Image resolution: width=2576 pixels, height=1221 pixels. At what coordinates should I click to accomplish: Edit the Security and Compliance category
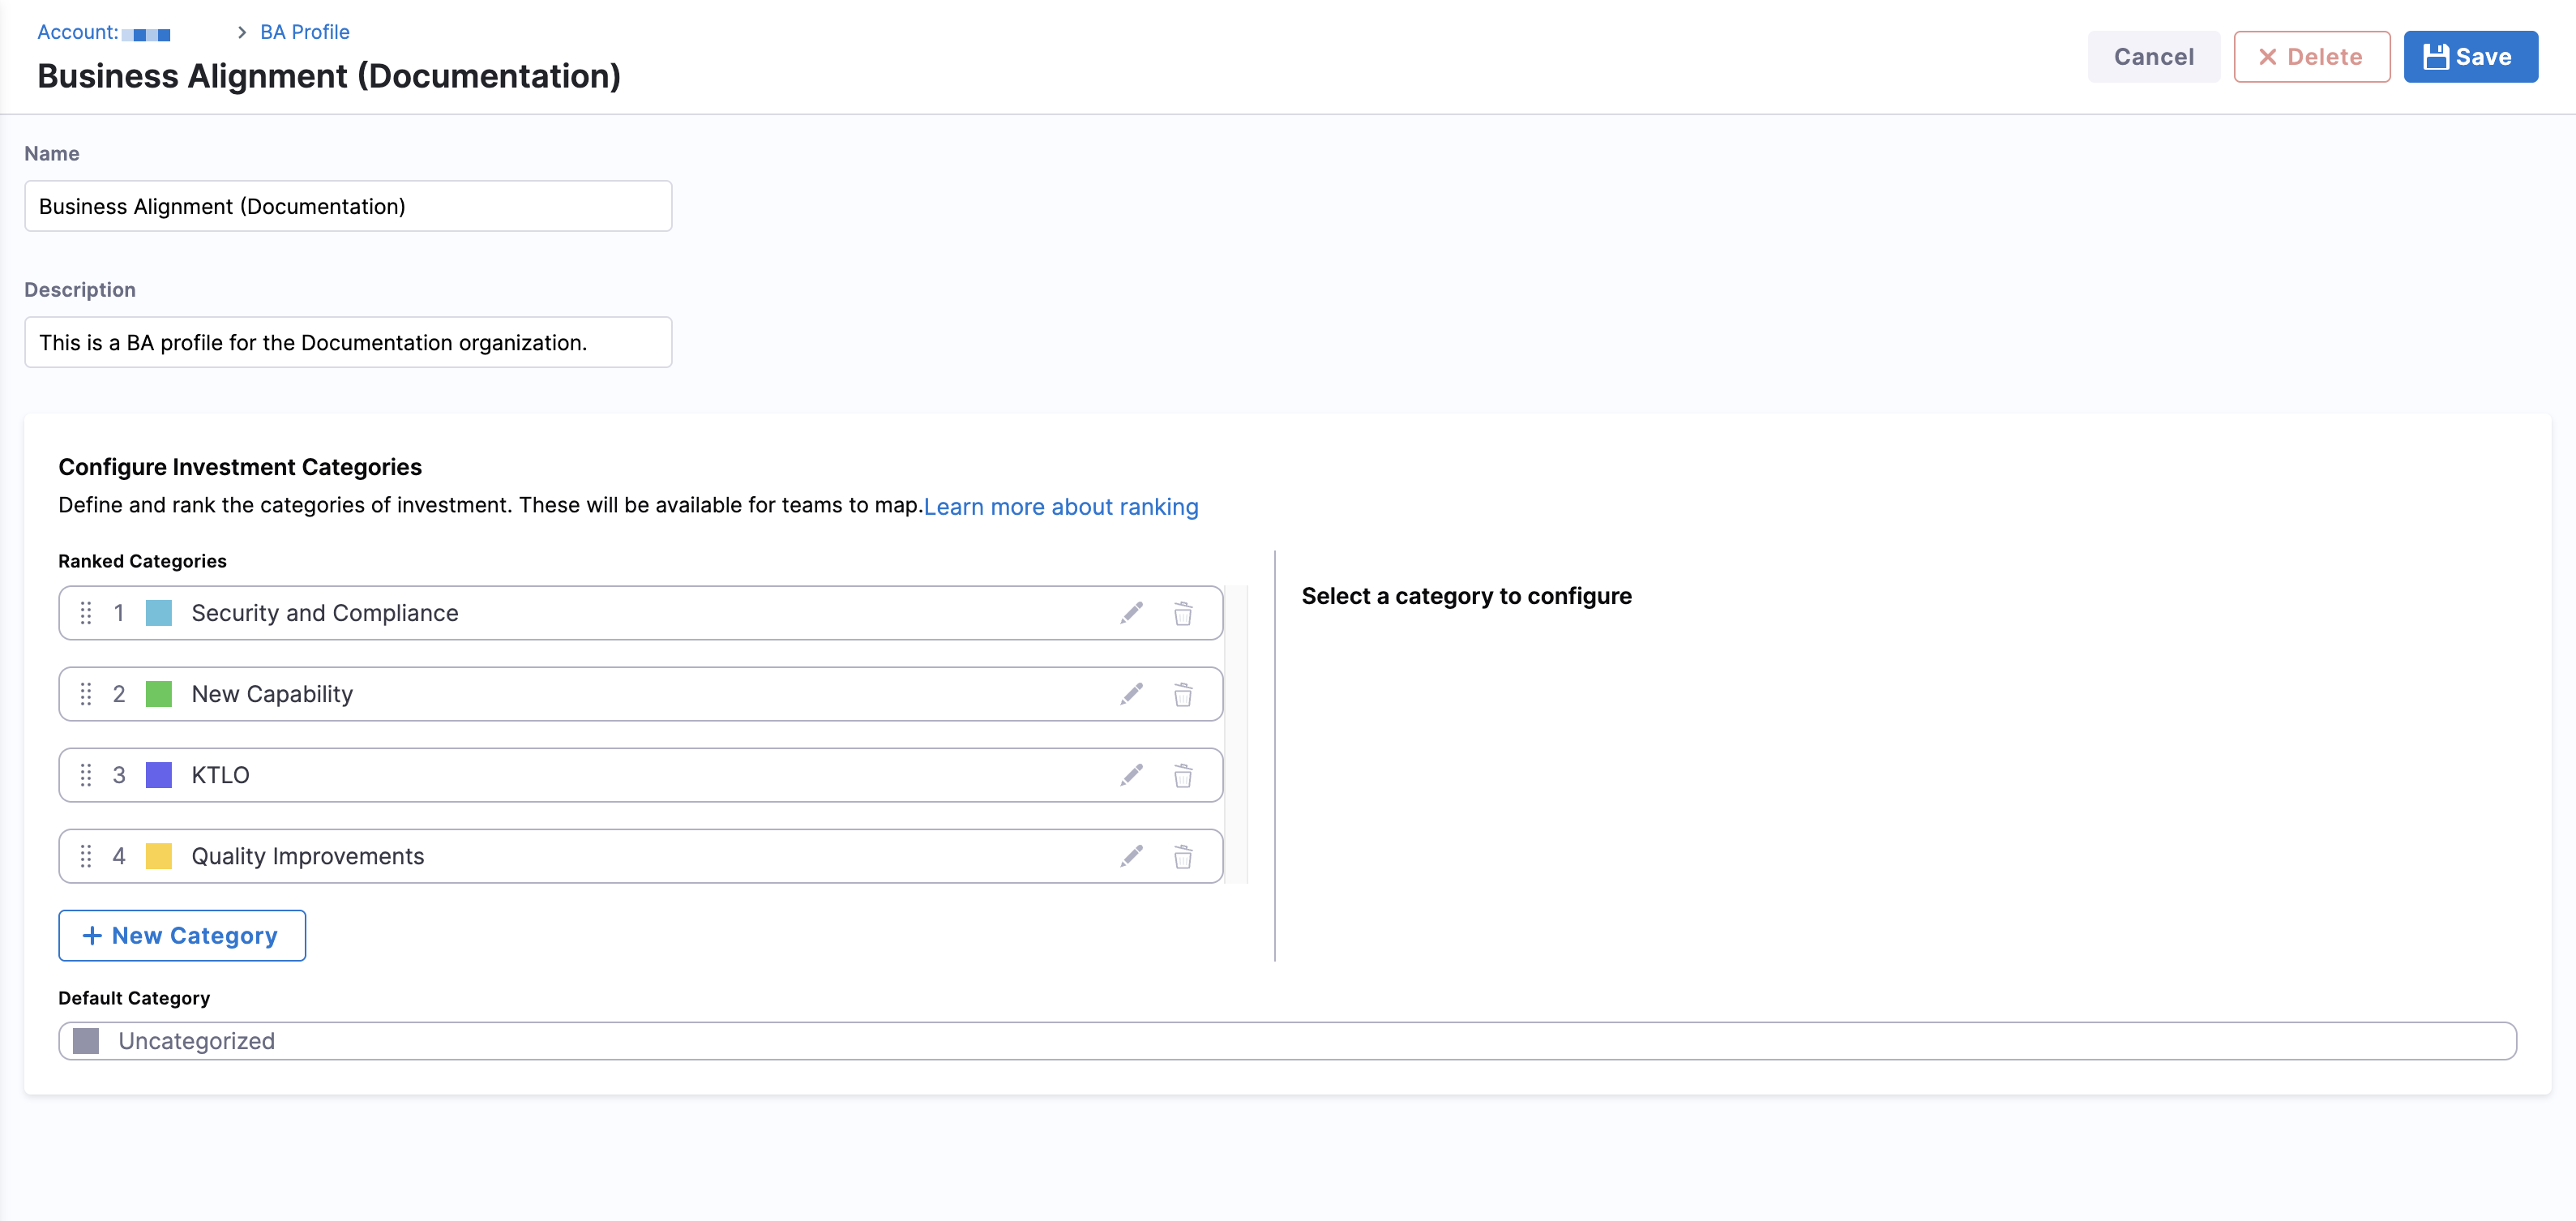[1131, 613]
